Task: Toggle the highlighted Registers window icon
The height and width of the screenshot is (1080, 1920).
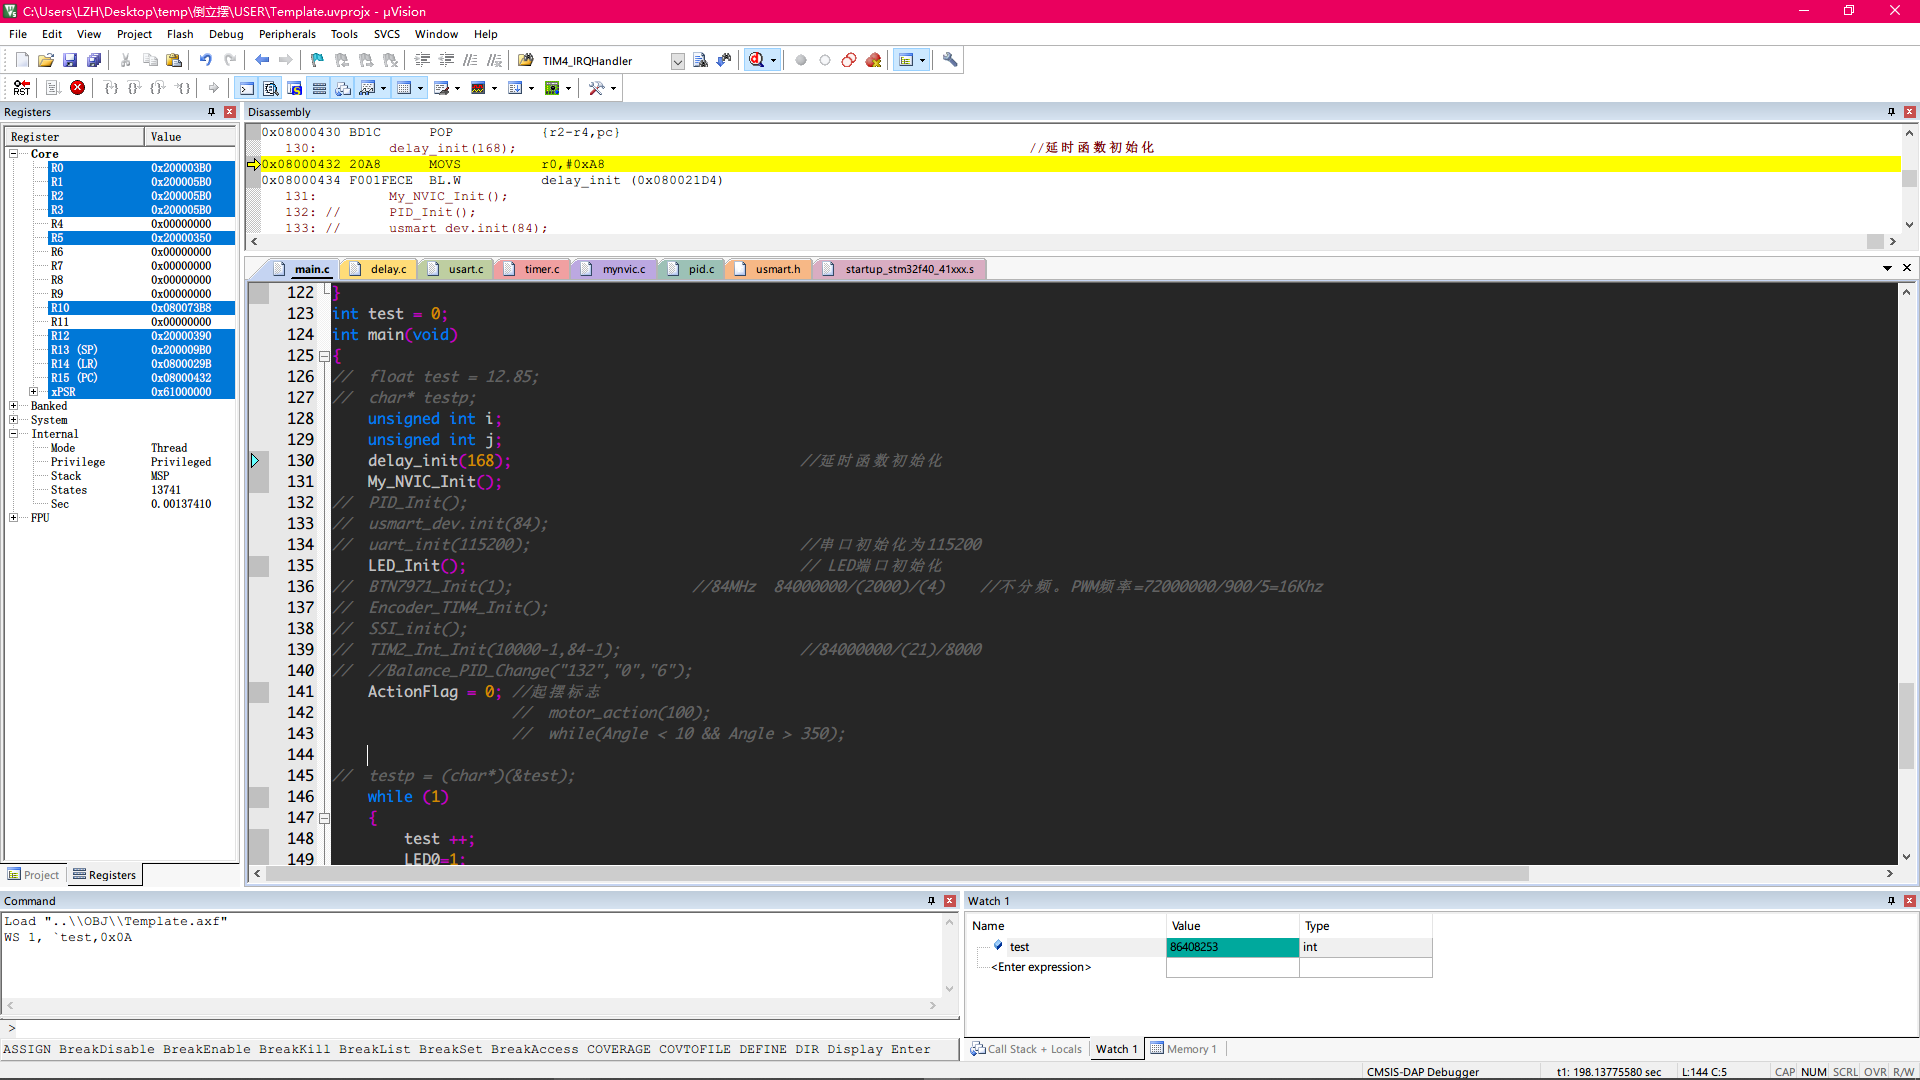Action: point(319,88)
